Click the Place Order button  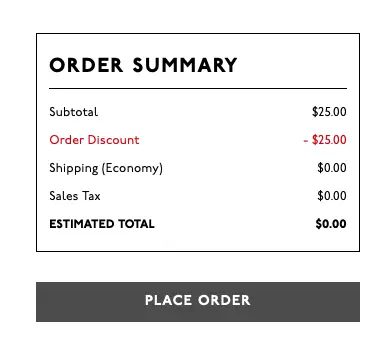[x=198, y=302]
